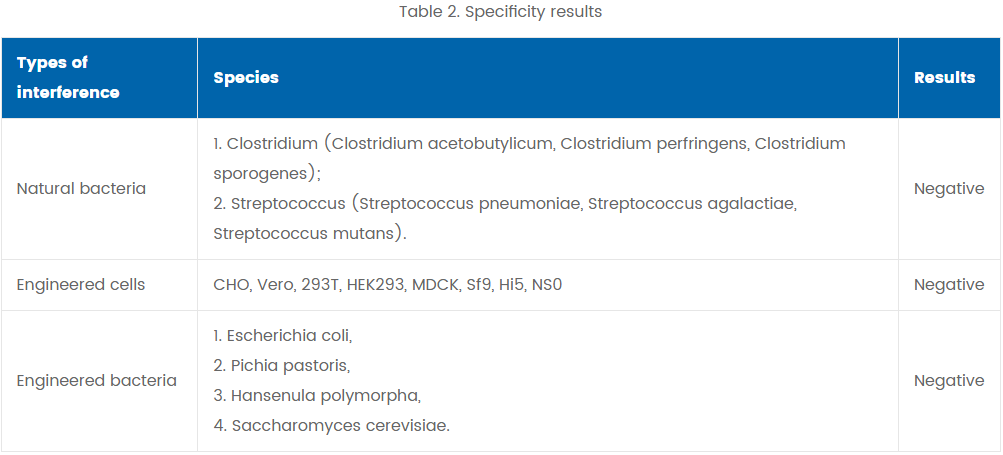
Task: Click the Negative result for Natural bacteria
Action: (948, 188)
